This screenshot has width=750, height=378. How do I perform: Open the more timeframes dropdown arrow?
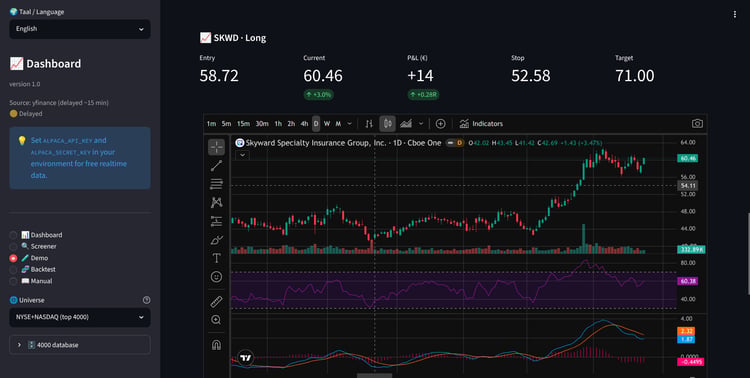[x=350, y=123]
